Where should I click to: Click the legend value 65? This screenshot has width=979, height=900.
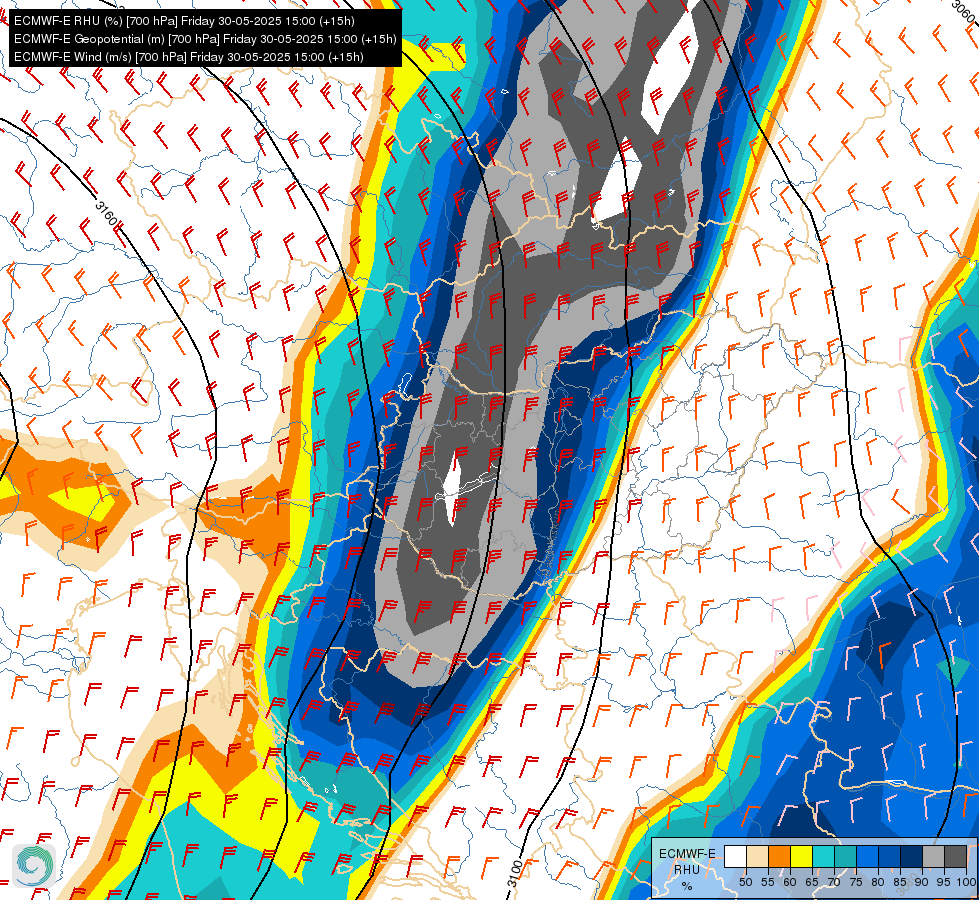tap(812, 882)
